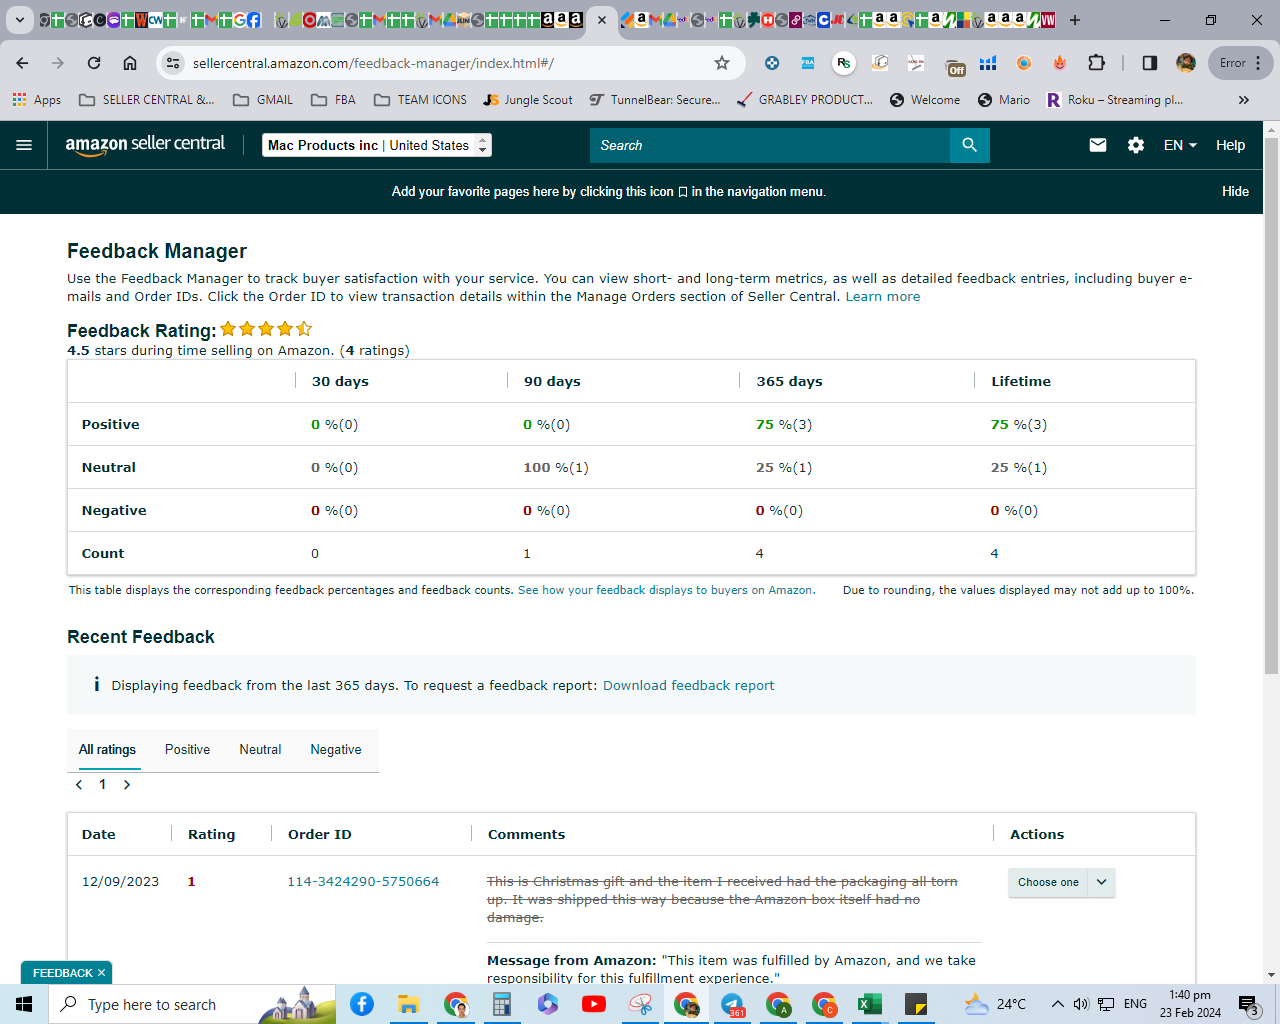
Task: Open the weather widget showing 24°C
Action: (x=996, y=1004)
